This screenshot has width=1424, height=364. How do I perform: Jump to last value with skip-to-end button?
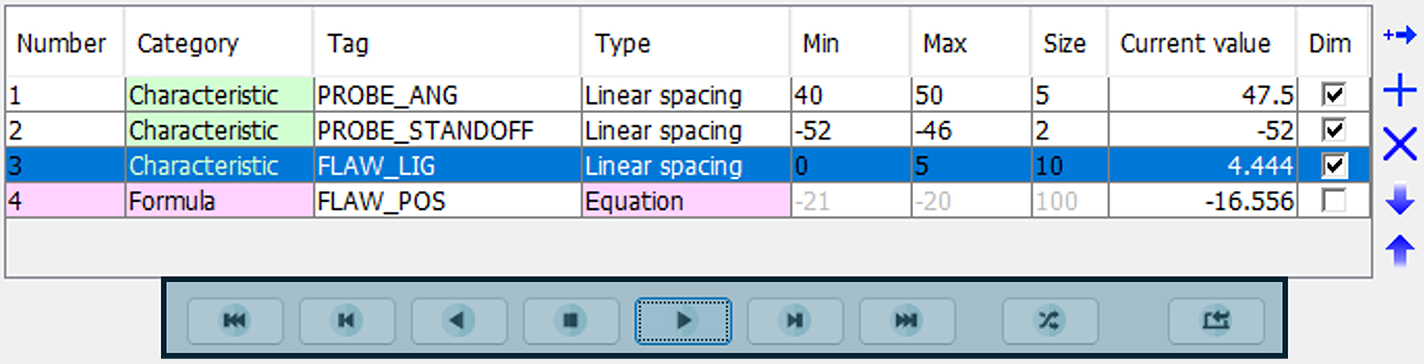pyautogui.click(x=907, y=320)
